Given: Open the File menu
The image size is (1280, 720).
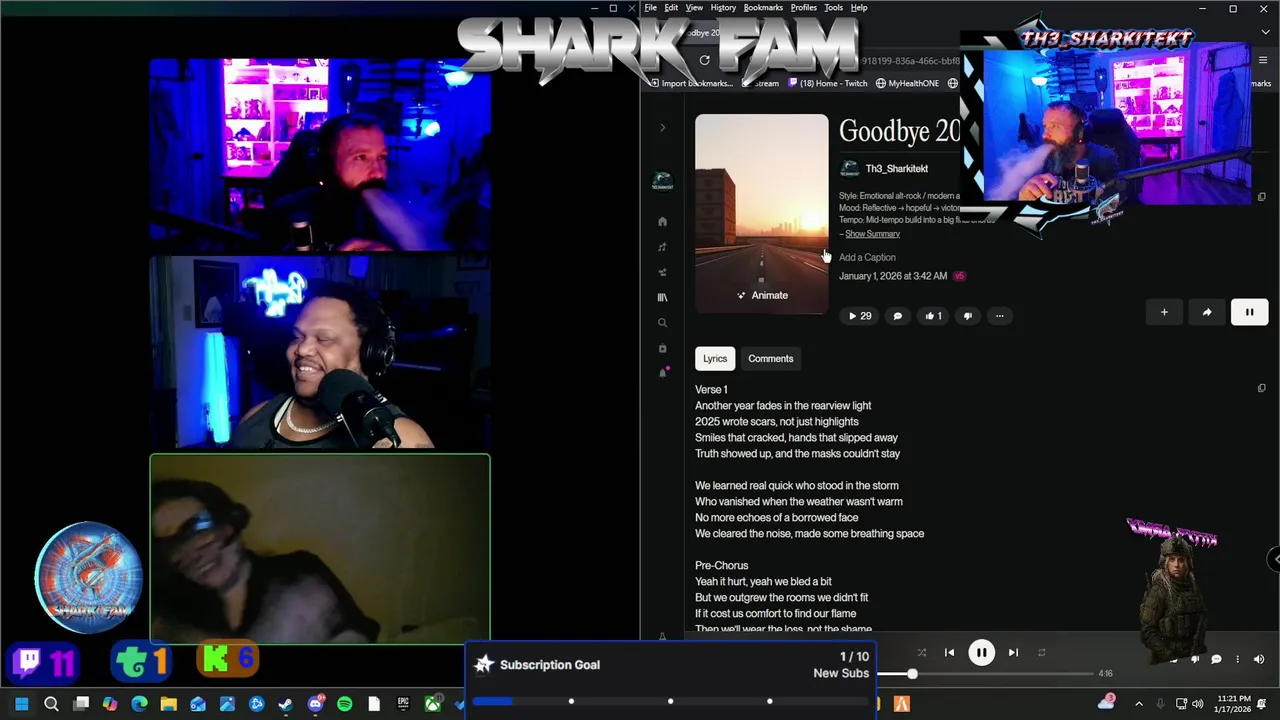Looking at the screenshot, I should click(651, 8).
